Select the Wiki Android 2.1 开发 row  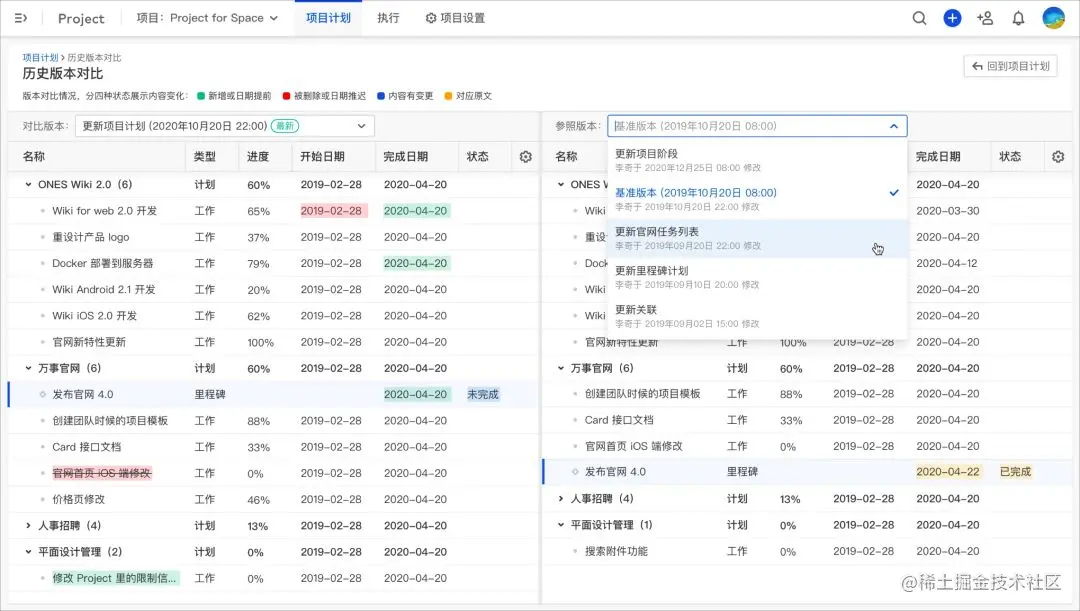tap(273, 289)
